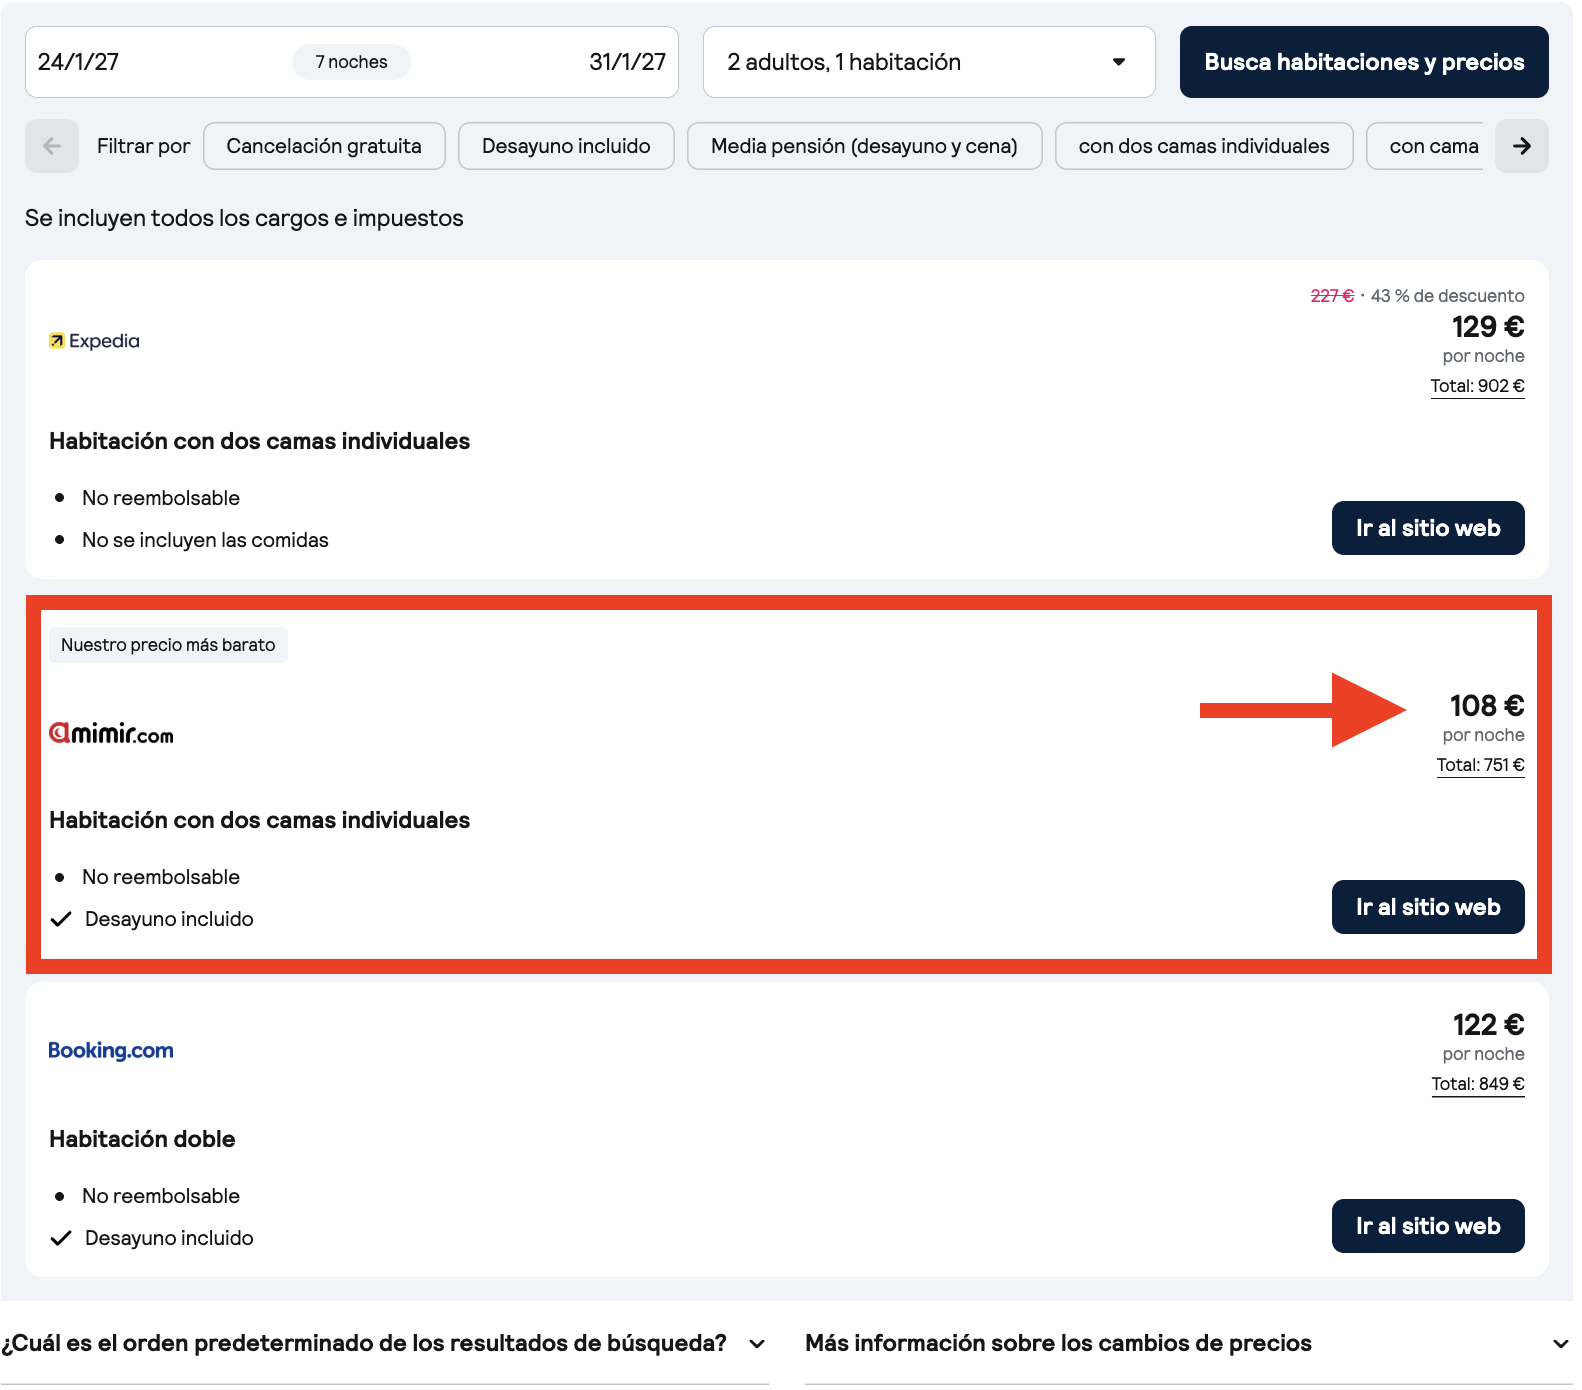Go to Expedia site via Ir al sitio web
The width and height of the screenshot is (1582, 1390).
click(x=1428, y=528)
